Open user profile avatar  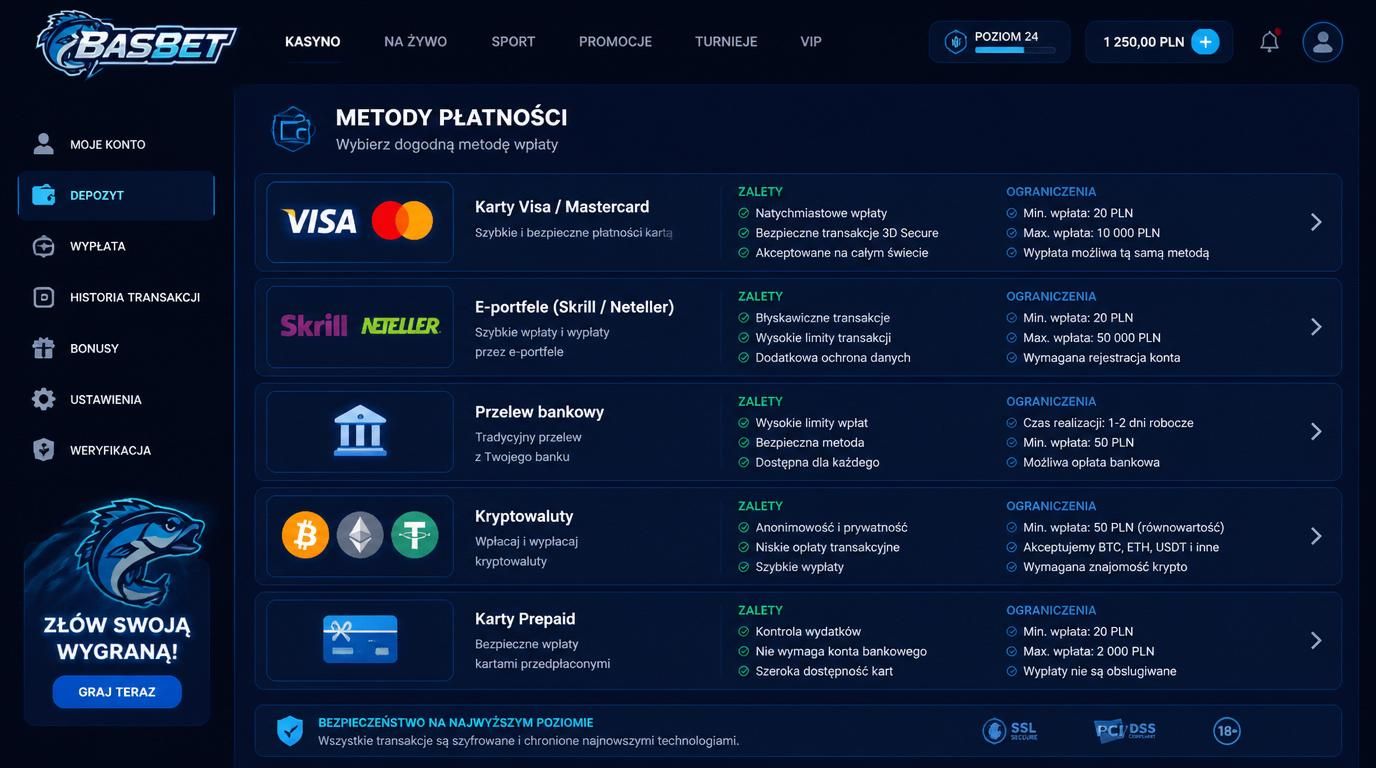1322,42
